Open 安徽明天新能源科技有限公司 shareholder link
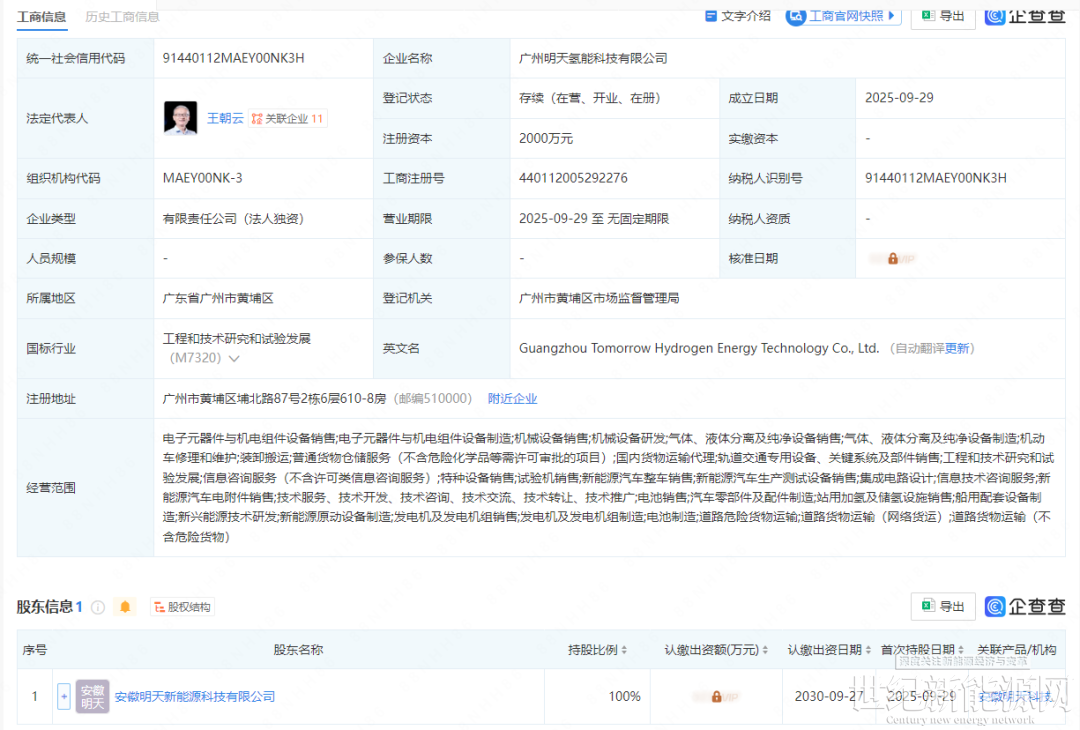Screen dimensions: 1080x730 194,696
